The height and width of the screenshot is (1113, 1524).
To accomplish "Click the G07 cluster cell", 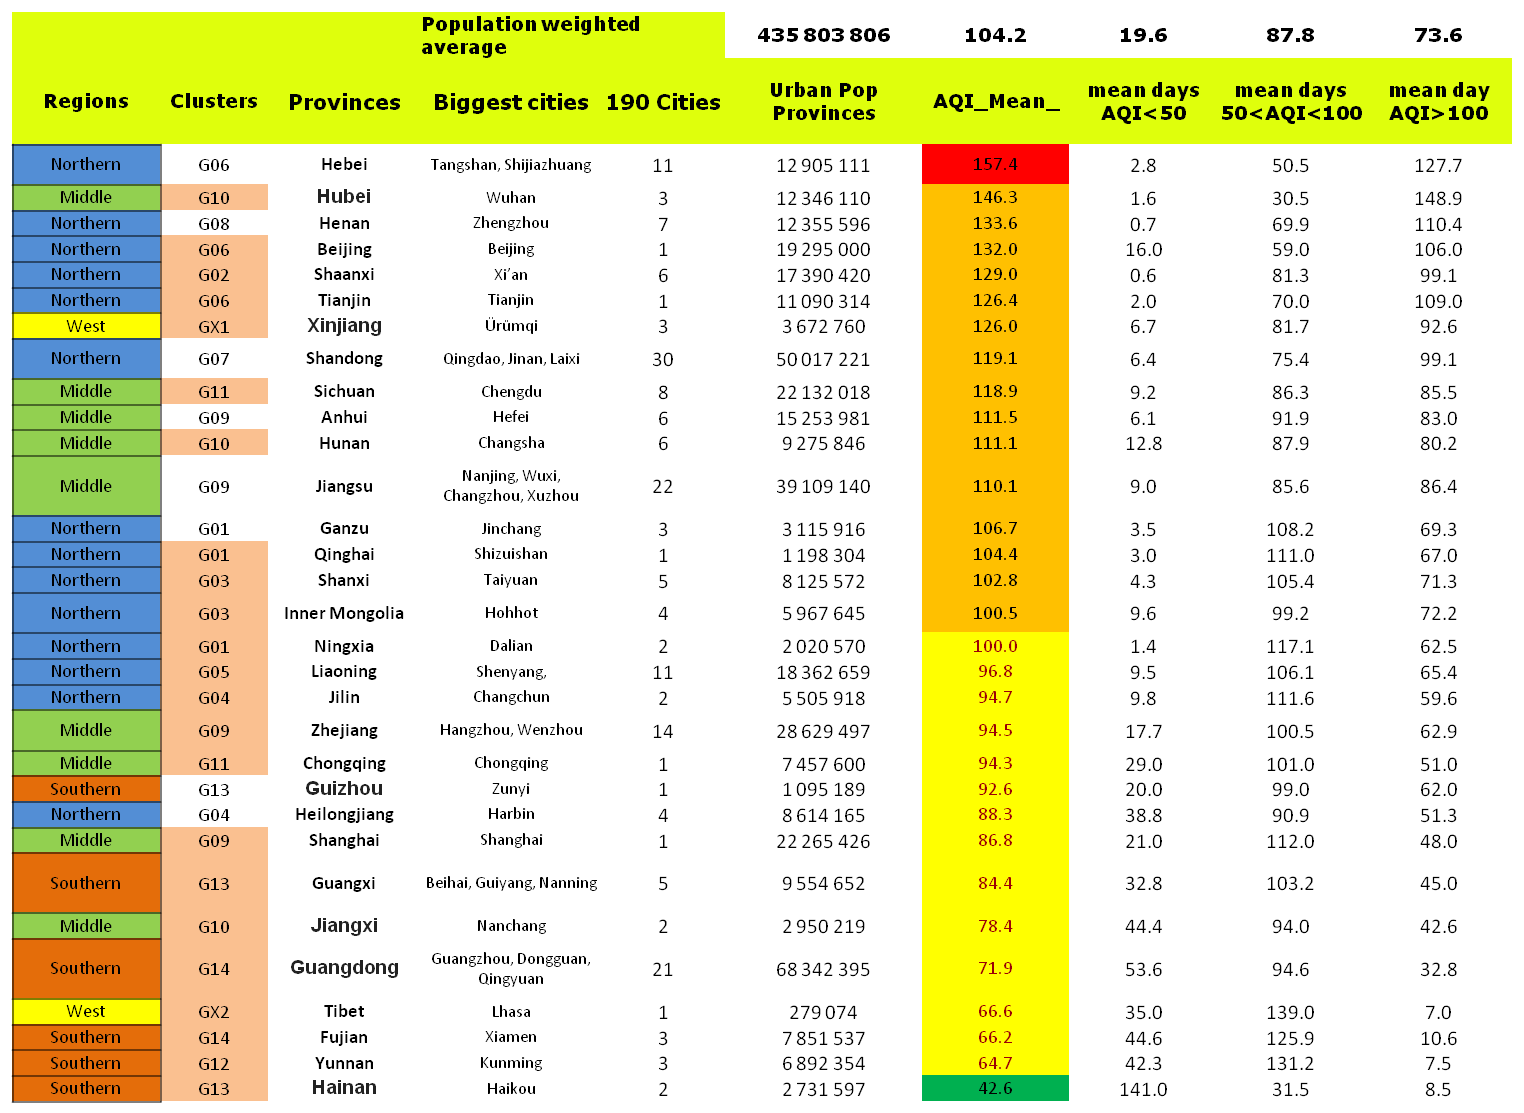I will pos(214,359).
